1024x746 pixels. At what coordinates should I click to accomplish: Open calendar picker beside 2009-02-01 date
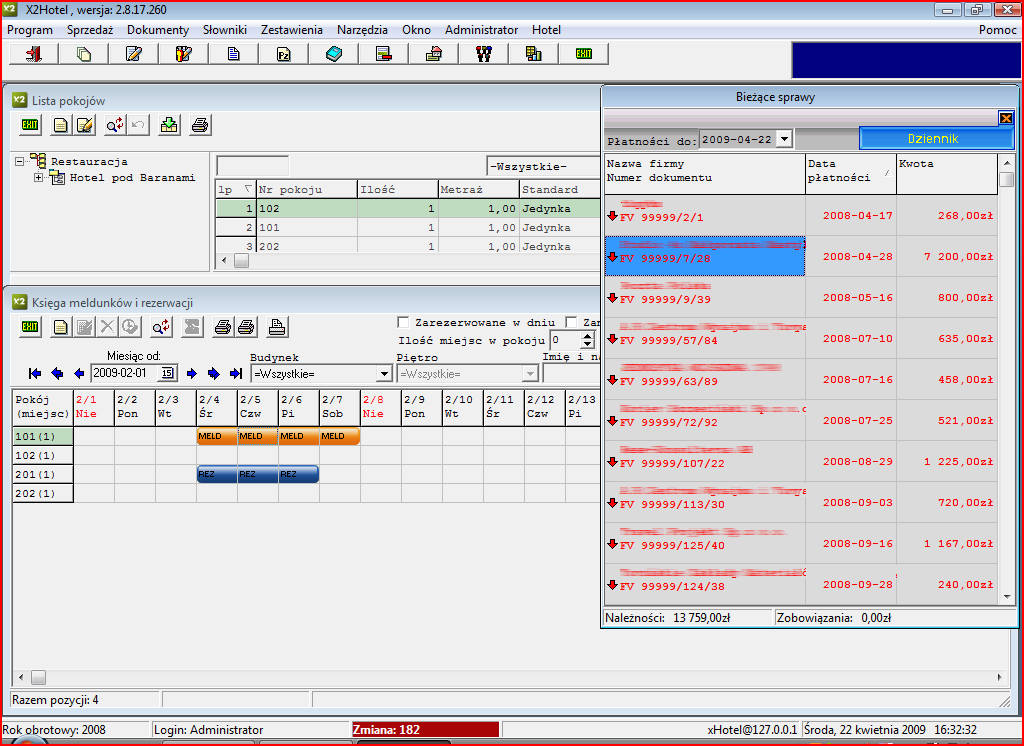[x=167, y=373]
